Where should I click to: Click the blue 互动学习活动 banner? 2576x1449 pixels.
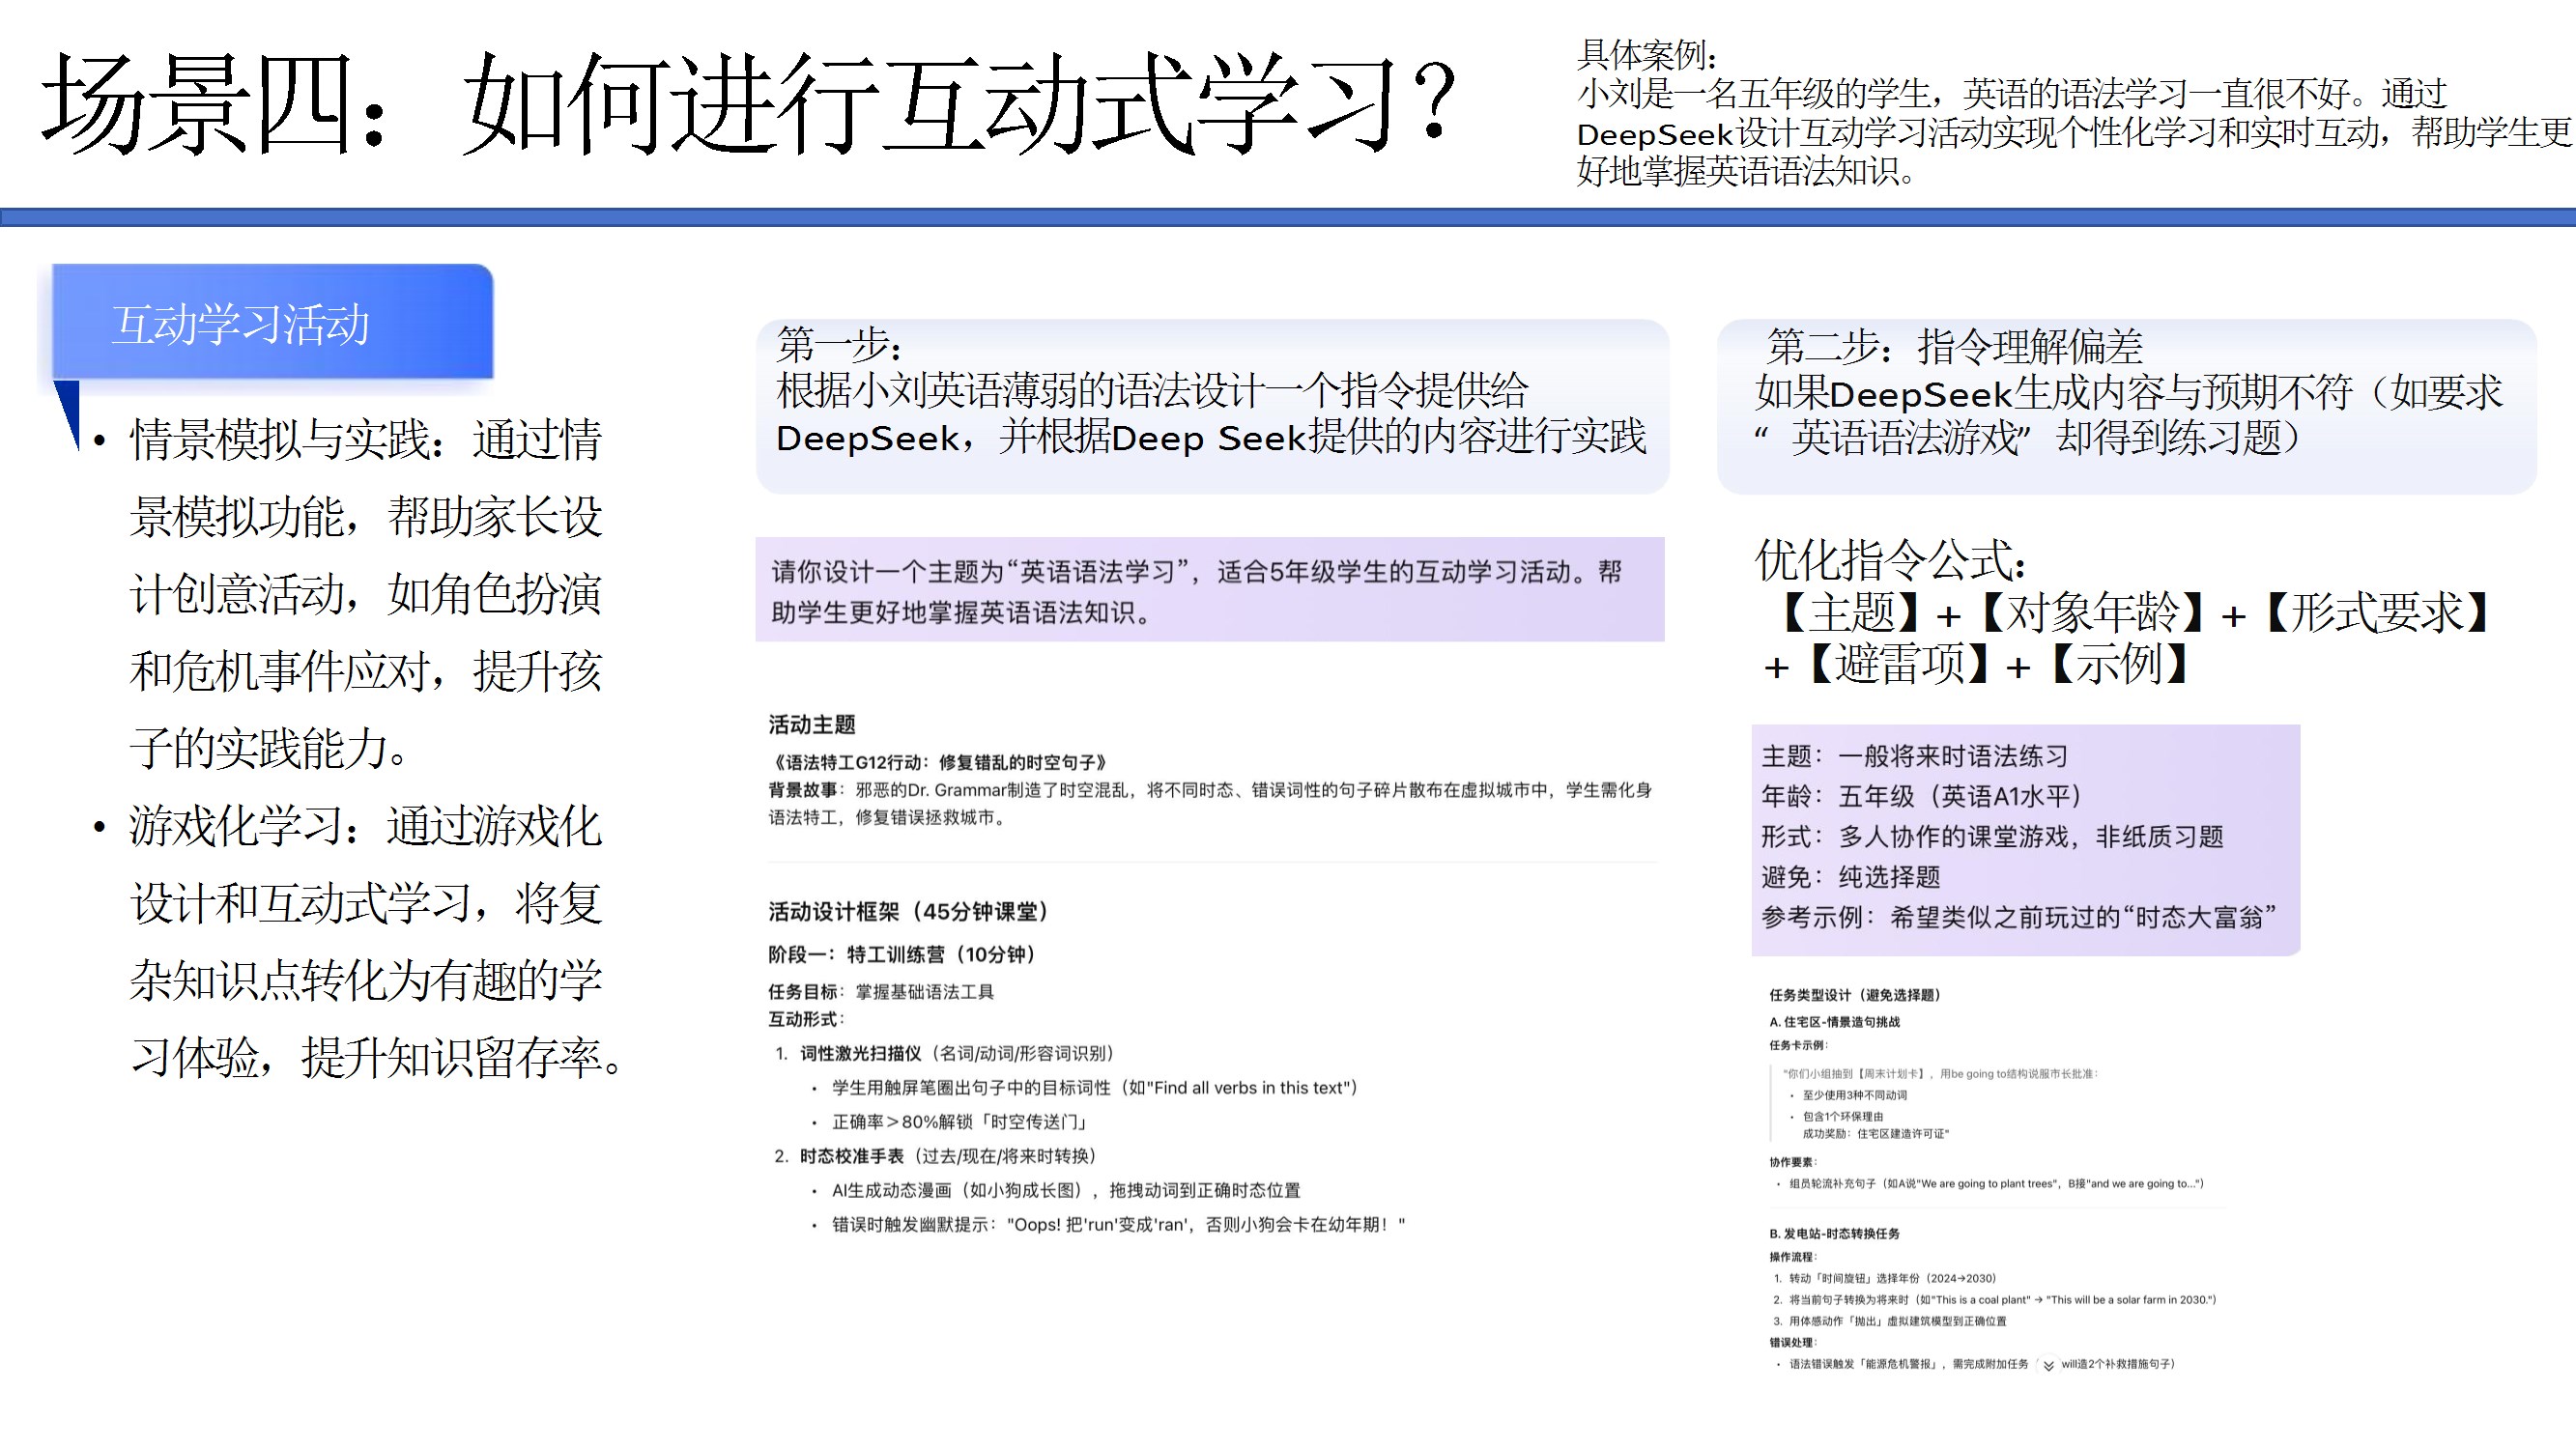[272, 323]
